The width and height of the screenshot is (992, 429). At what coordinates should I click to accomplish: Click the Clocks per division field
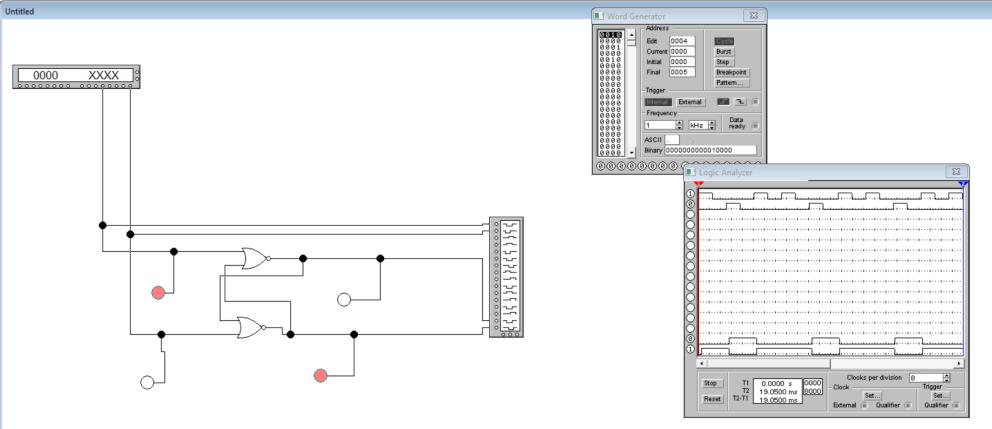(x=926, y=378)
